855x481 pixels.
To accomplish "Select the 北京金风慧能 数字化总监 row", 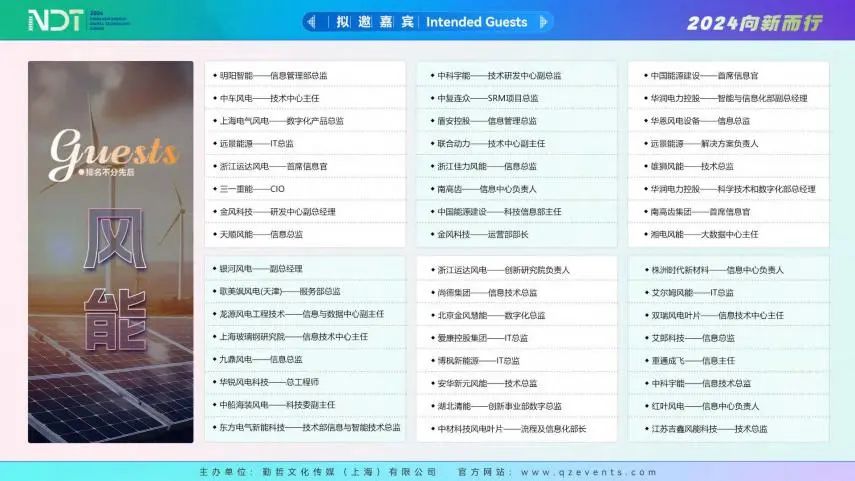I will point(517,315).
